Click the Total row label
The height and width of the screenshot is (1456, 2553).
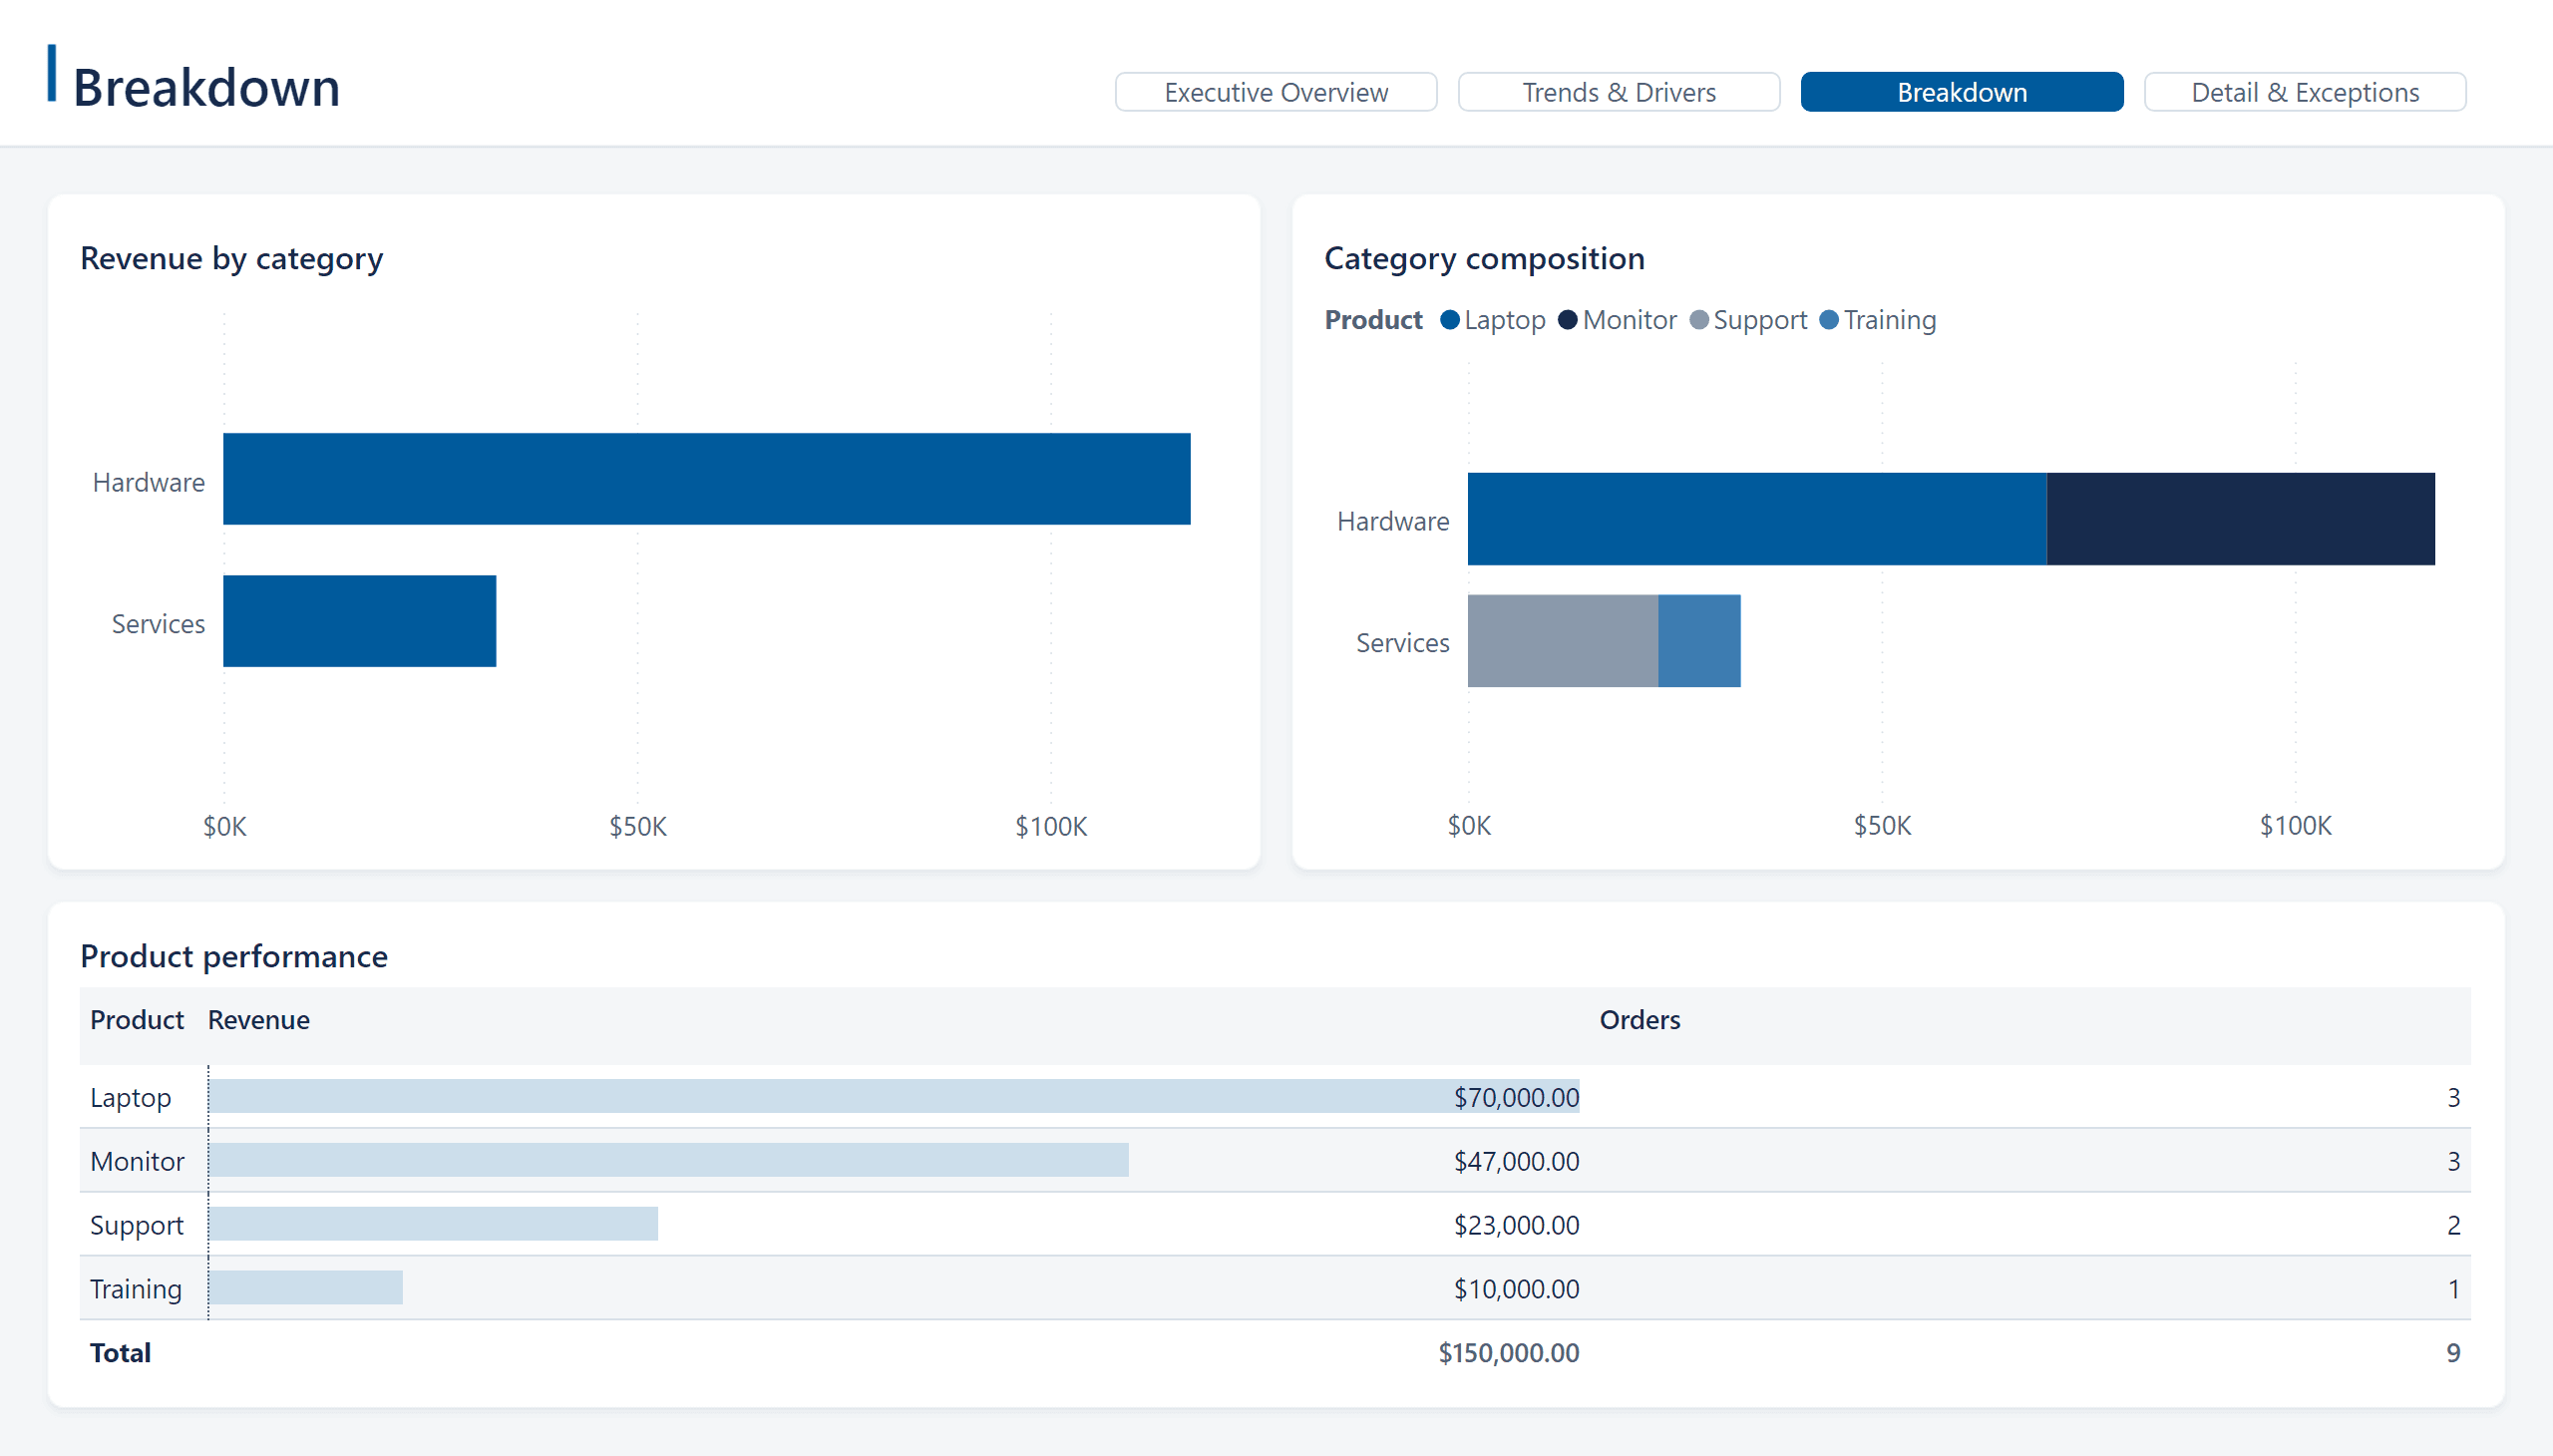pos(120,1353)
